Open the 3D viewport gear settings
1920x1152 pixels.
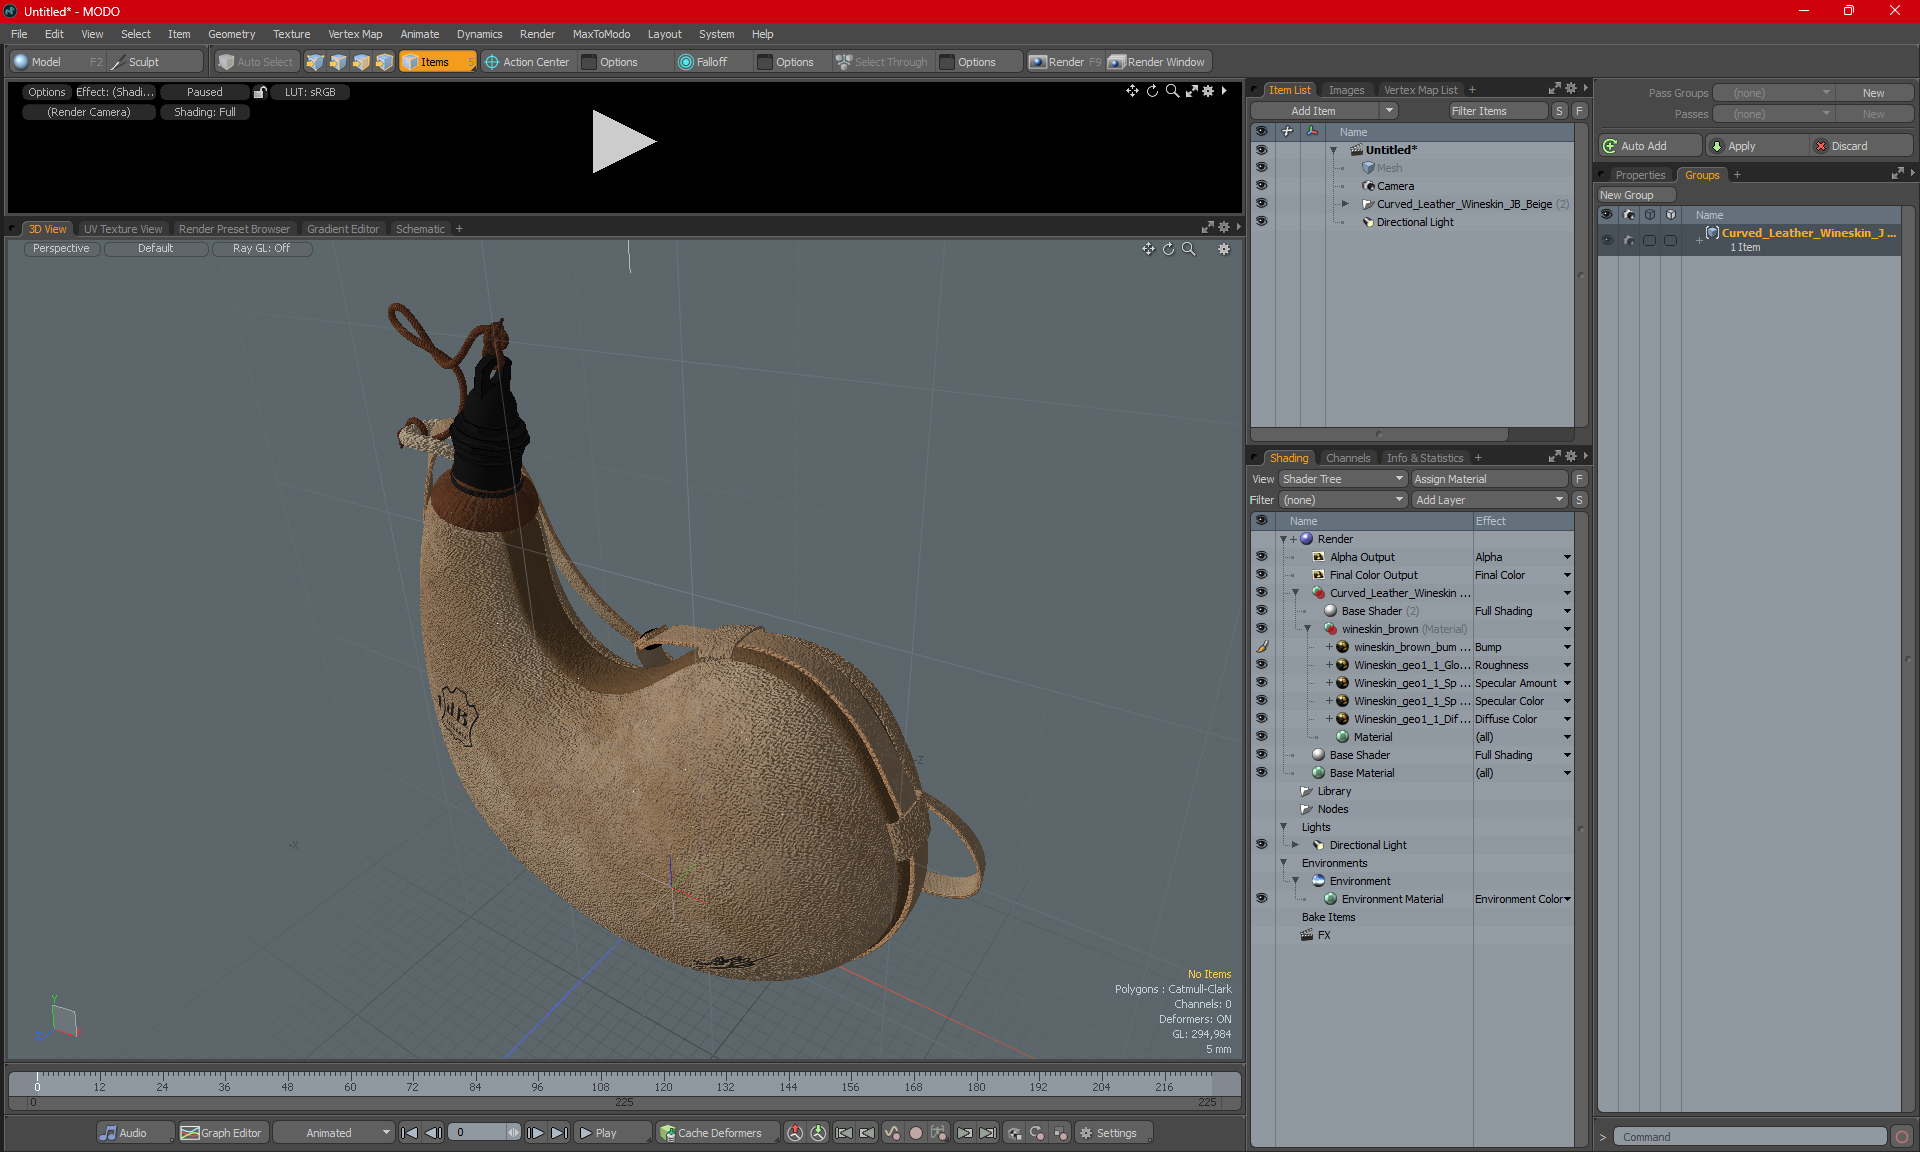point(1224,249)
